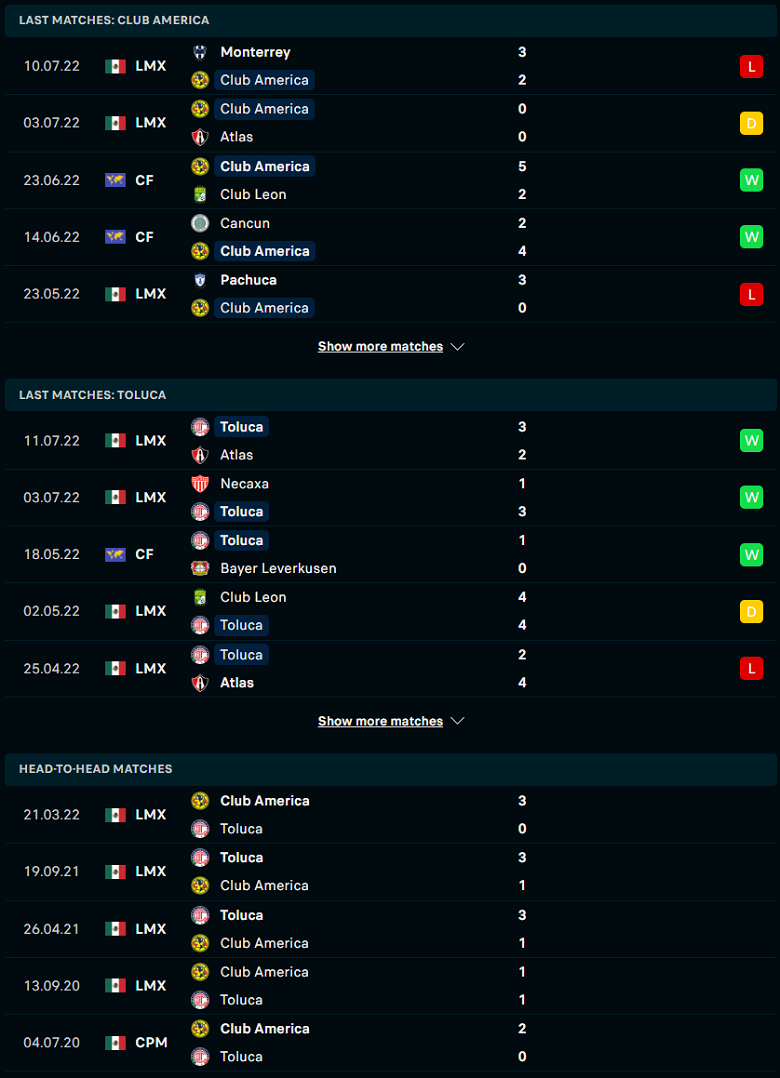Select Last Matches: Toluca section header

click(x=390, y=395)
